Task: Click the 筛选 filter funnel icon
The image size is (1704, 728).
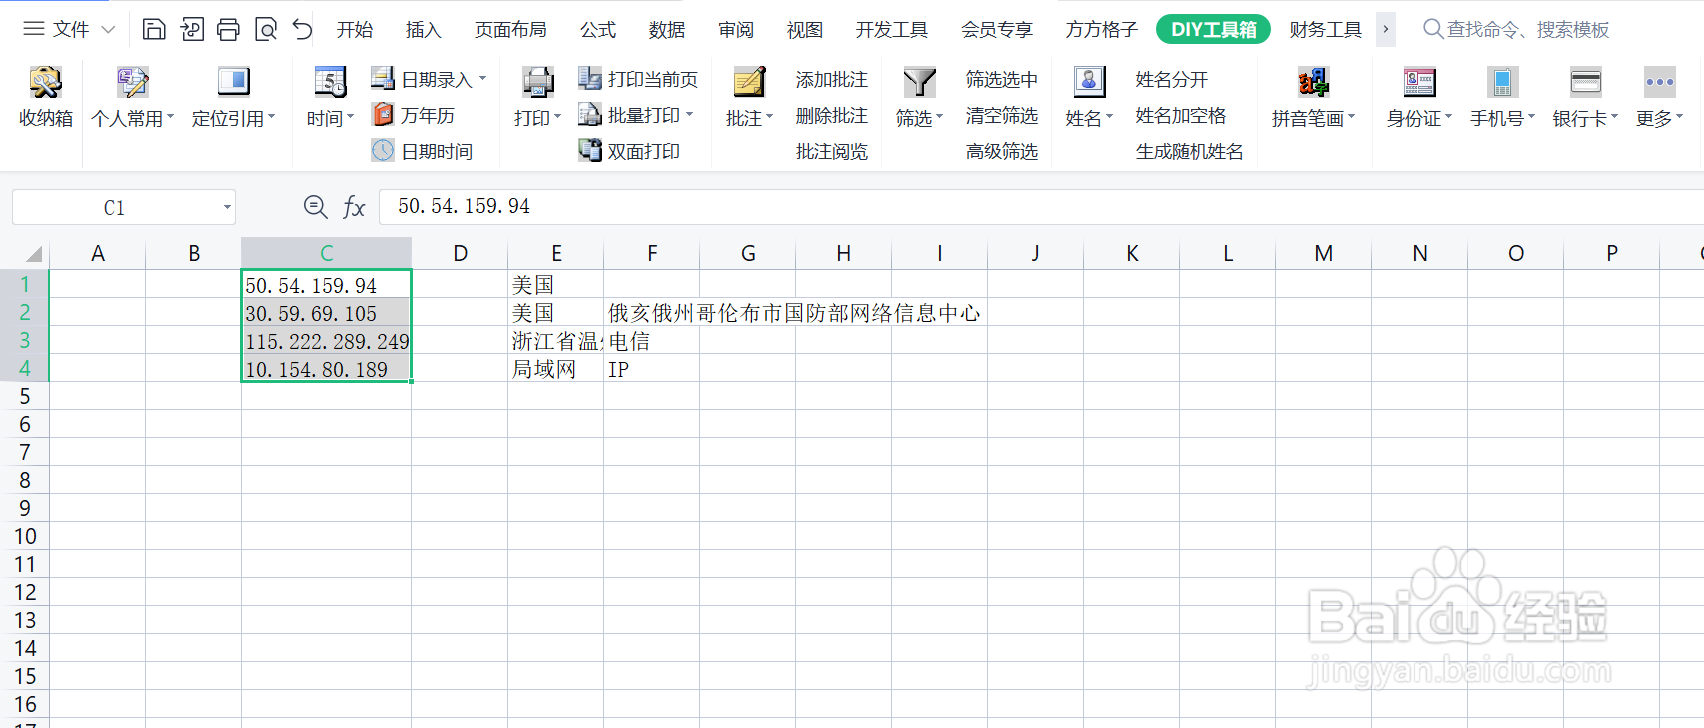Action: pos(919,82)
